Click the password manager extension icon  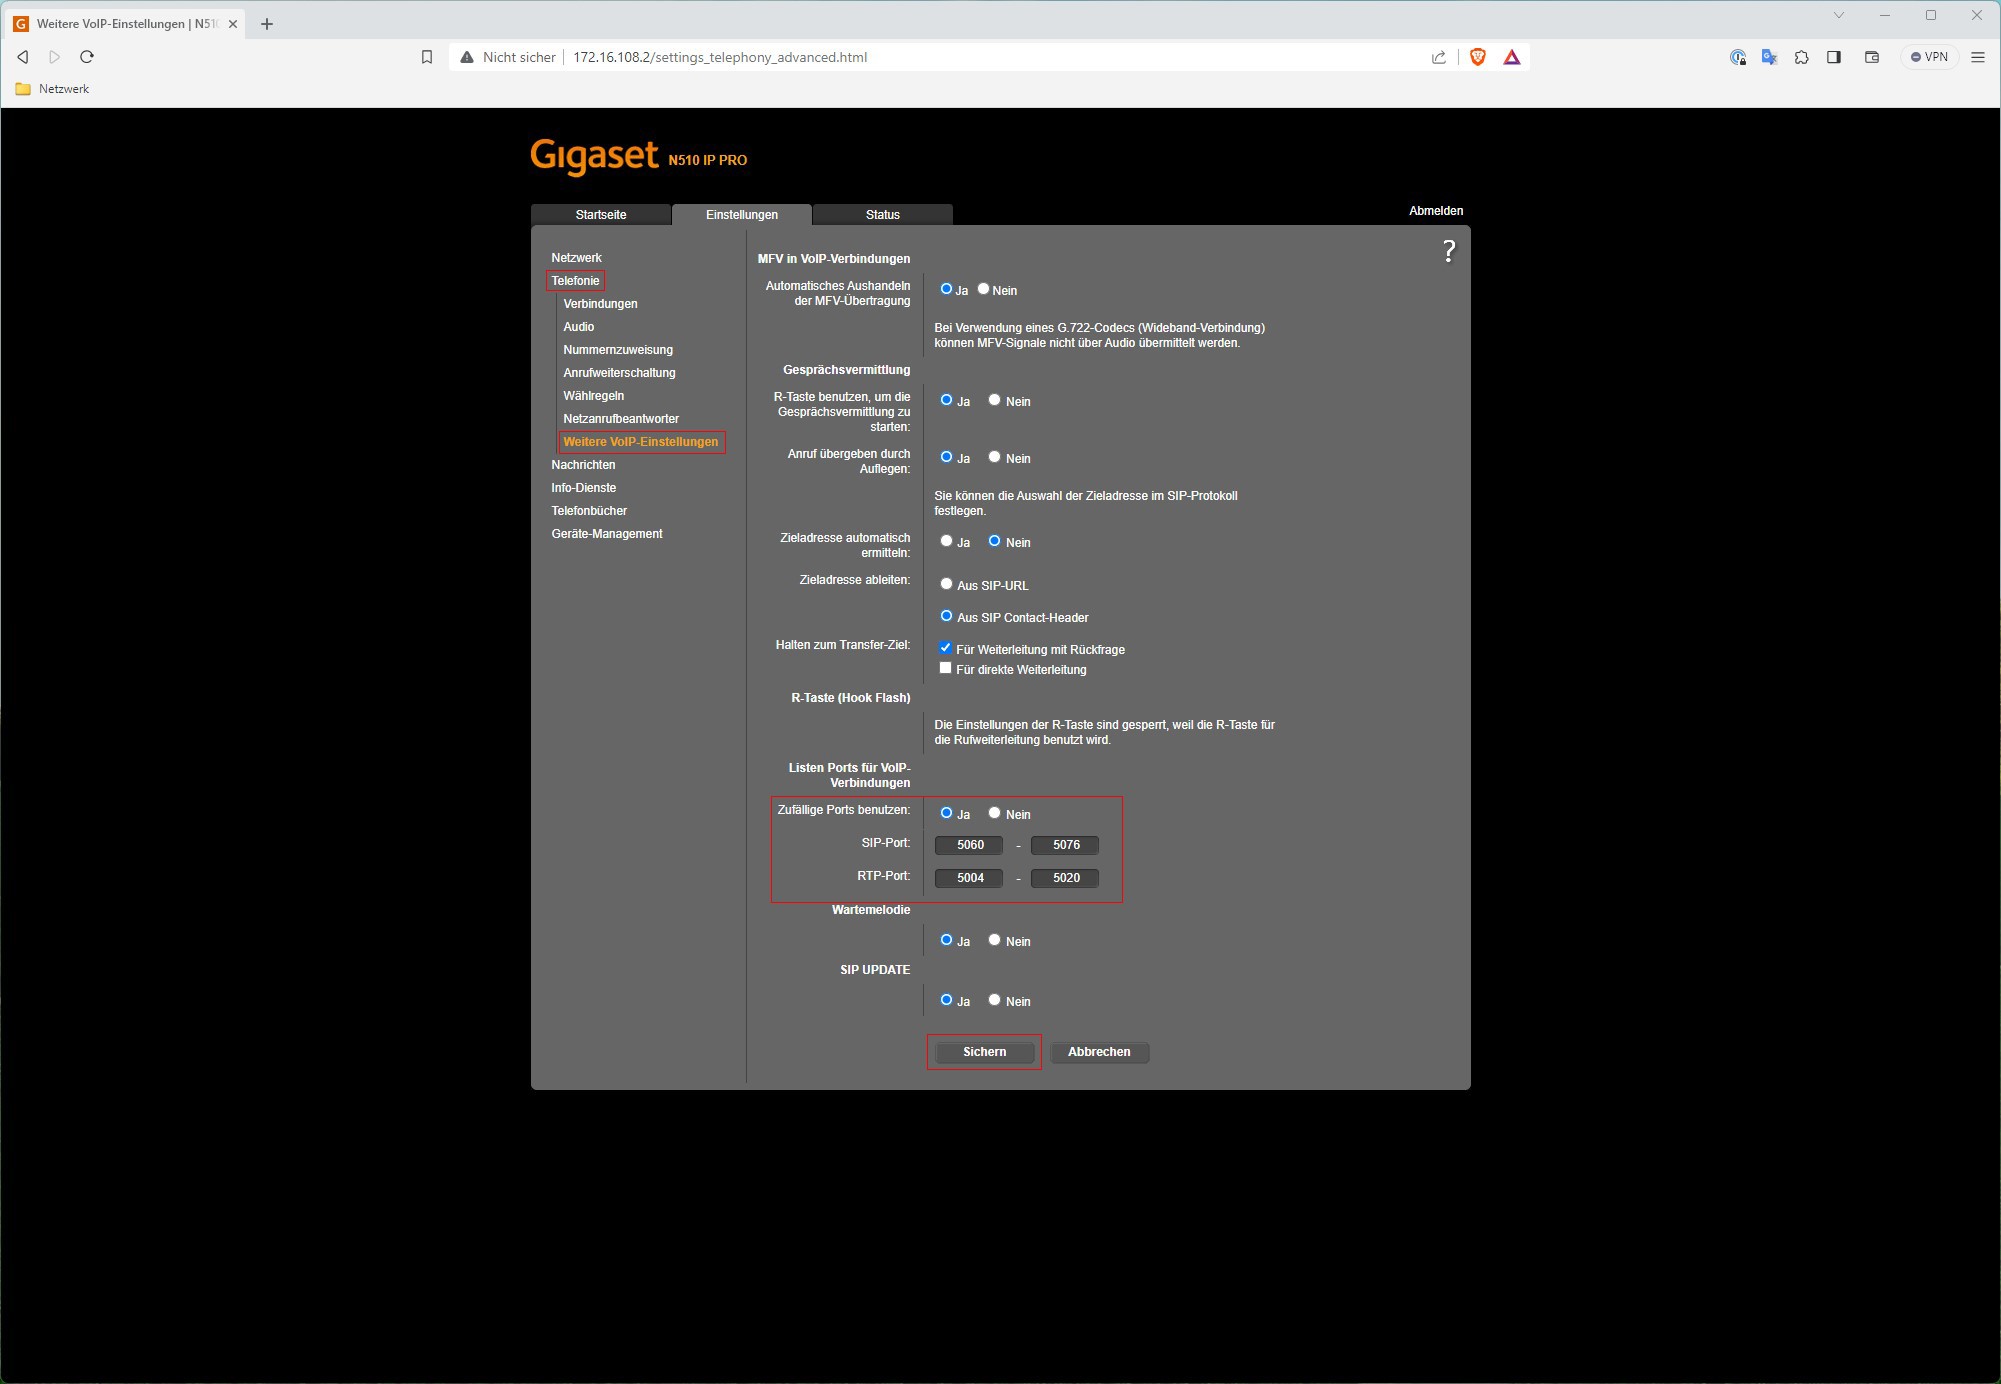point(1738,57)
